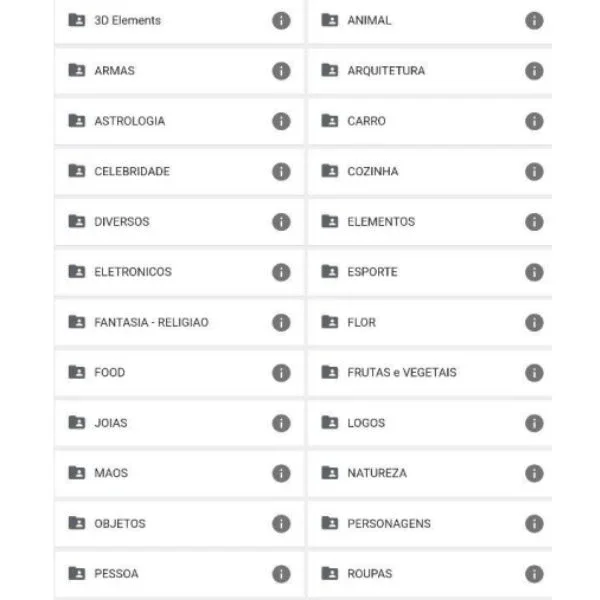View info for ASTROLOGIA folder
Viewport: 600px width, 600px height.
281,121
